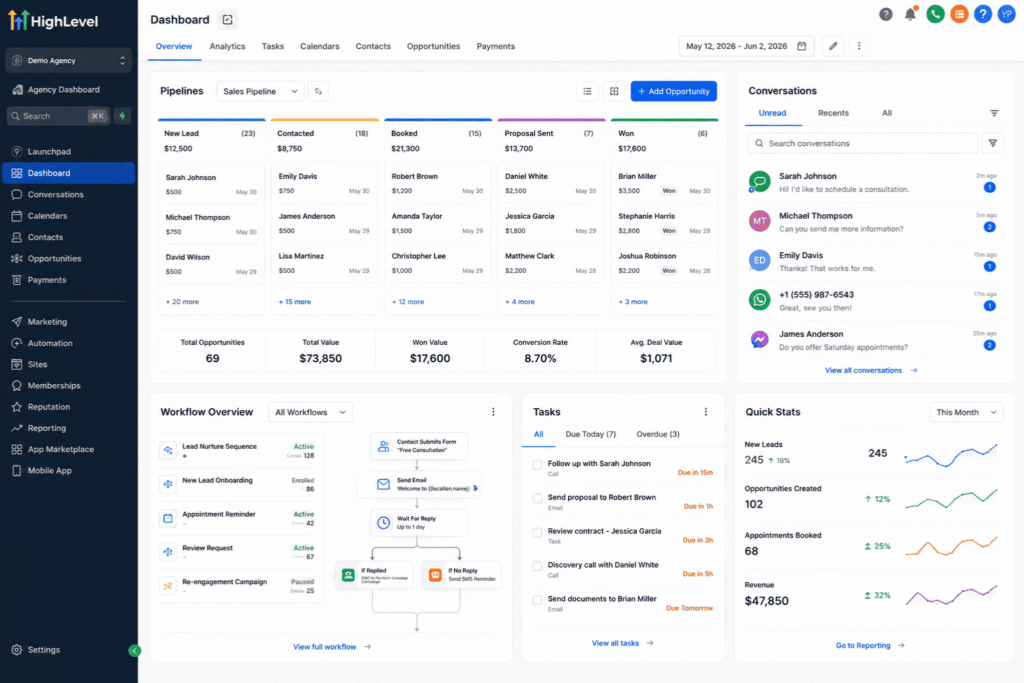Select the Lead Nurture Sequence workflow row

pos(240,451)
